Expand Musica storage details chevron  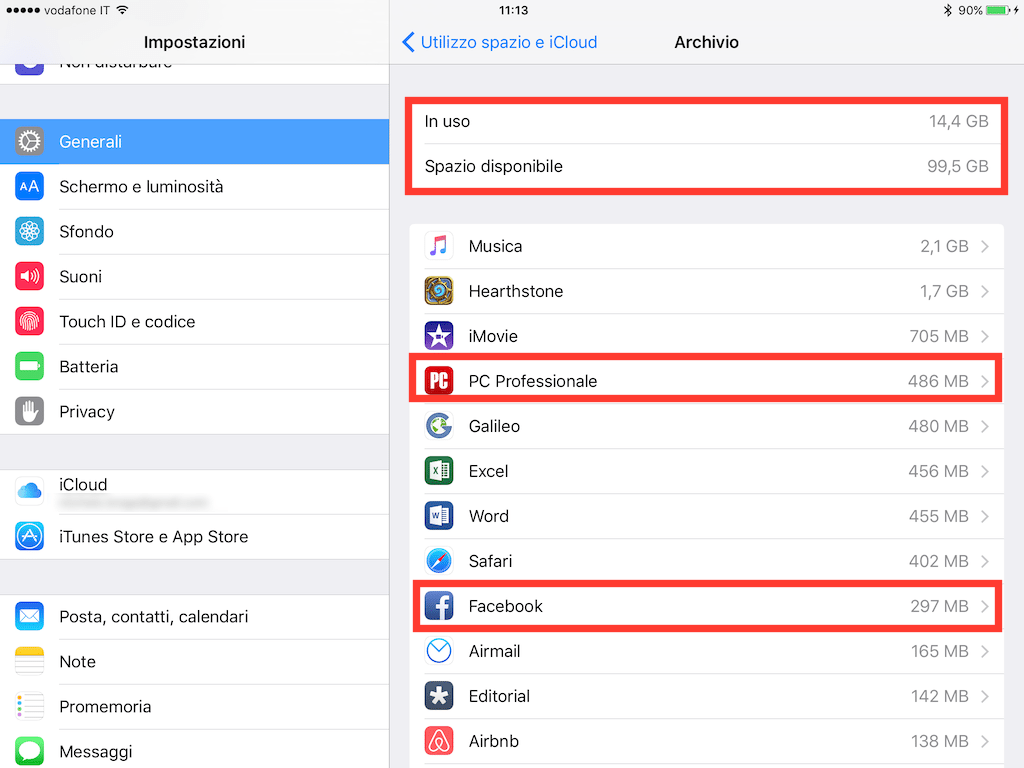pyautogui.click(x=985, y=246)
